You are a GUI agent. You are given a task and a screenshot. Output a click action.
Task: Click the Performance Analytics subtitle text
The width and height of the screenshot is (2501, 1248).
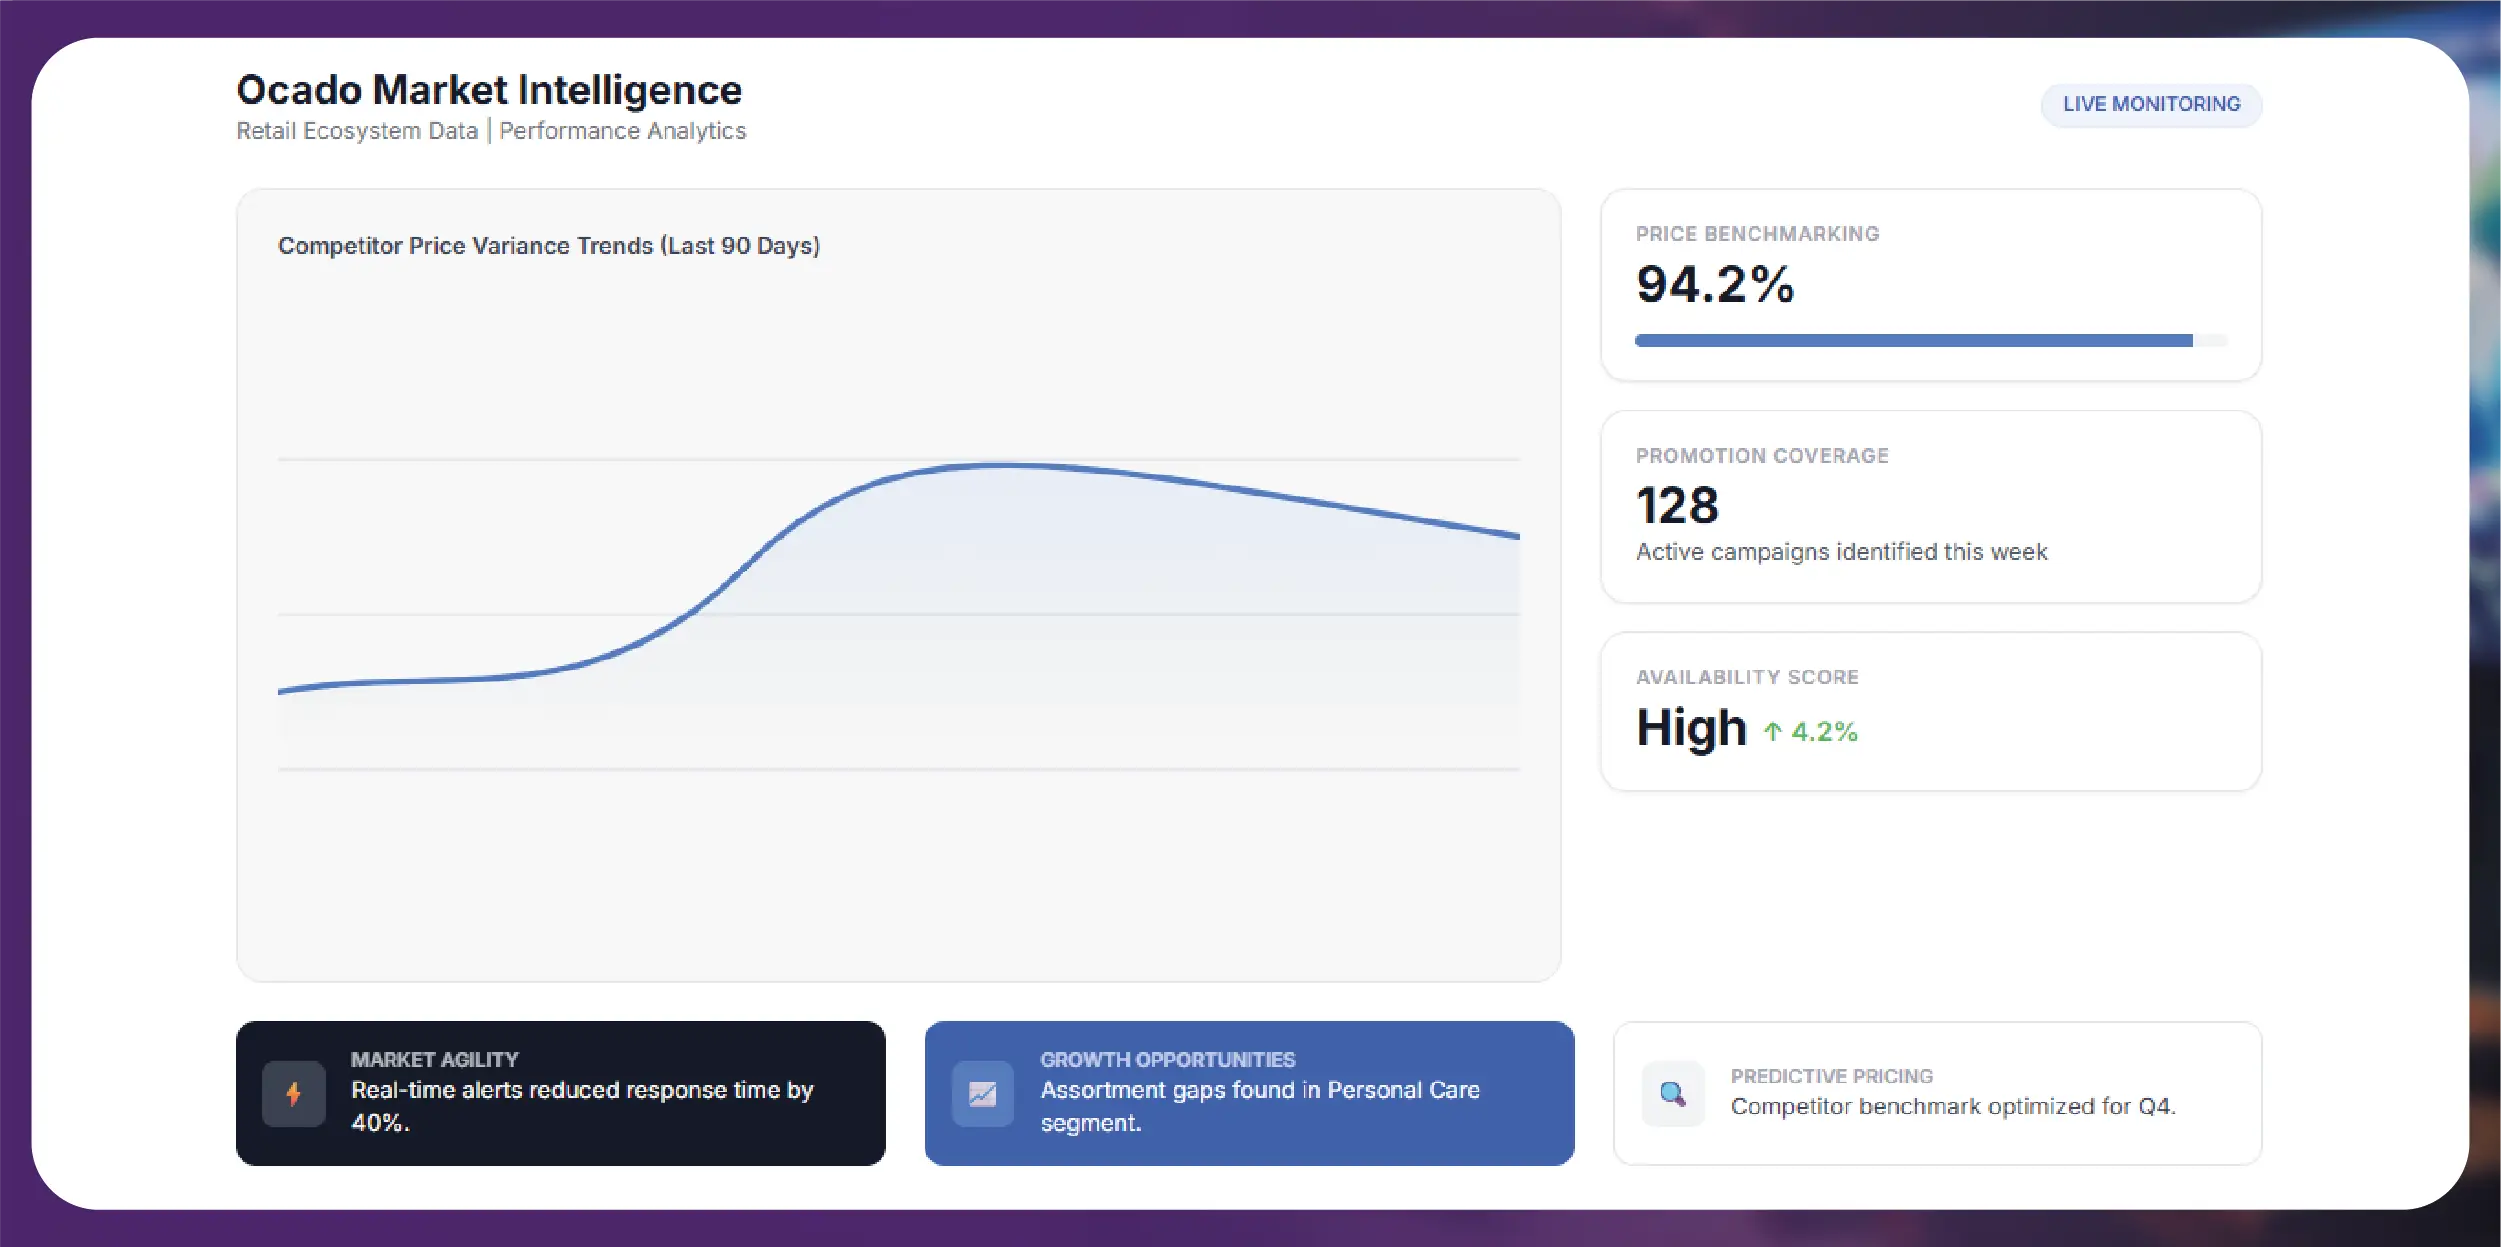pyautogui.click(x=622, y=131)
